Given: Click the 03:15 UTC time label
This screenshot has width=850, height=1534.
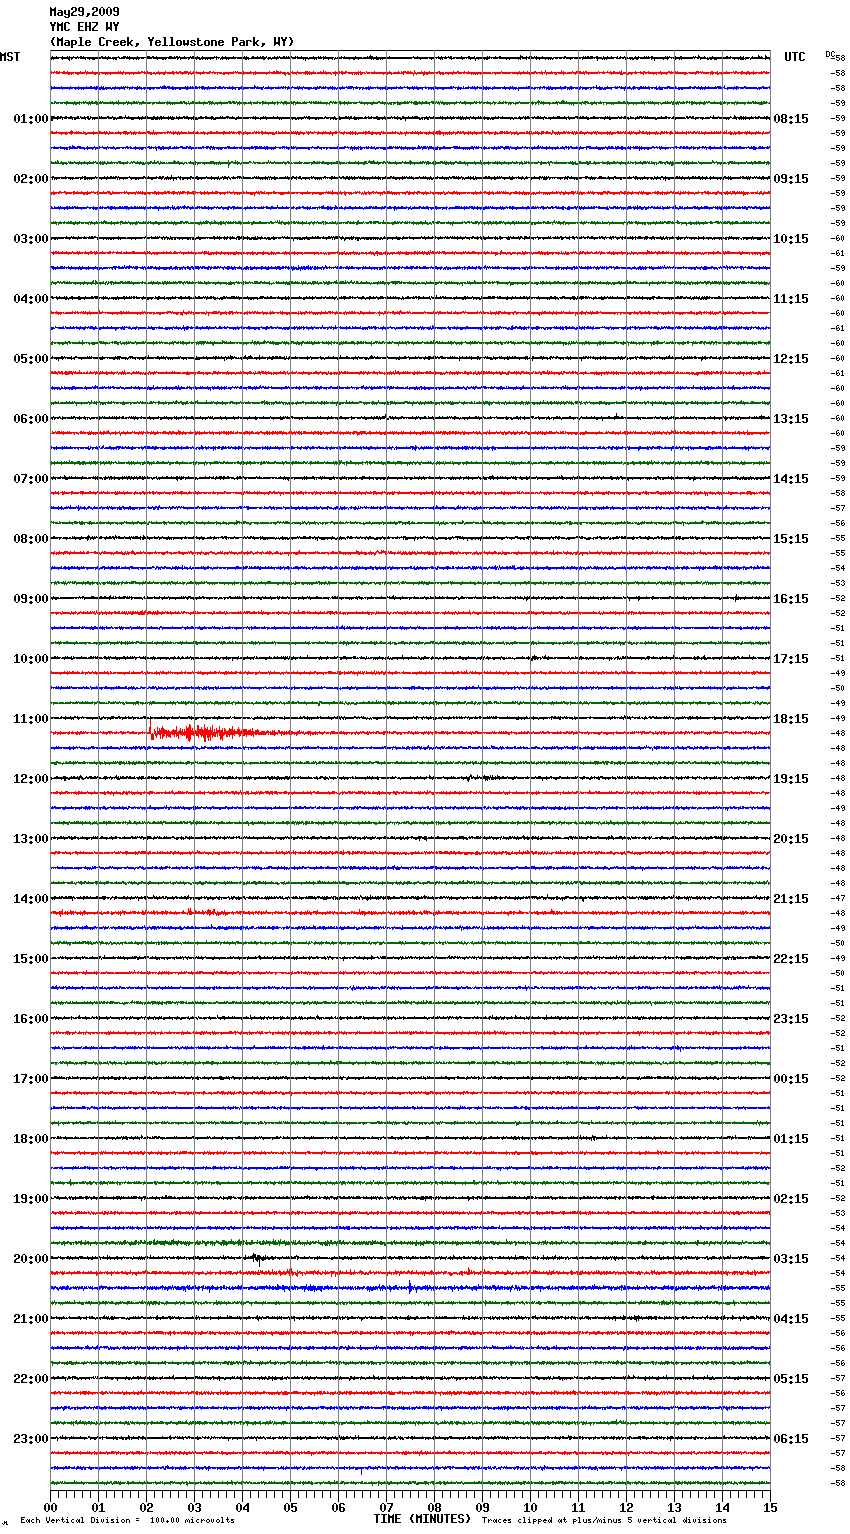Looking at the screenshot, I should (x=791, y=1259).
